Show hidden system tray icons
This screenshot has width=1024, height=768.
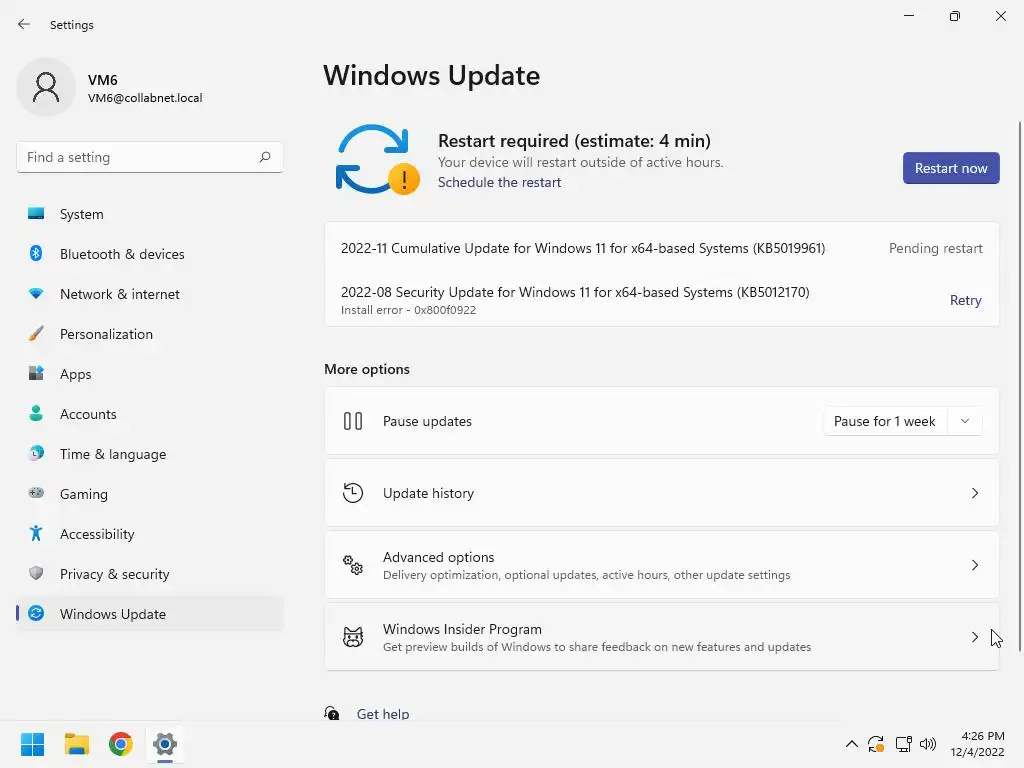pyautogui.click(x=851, y=744)
